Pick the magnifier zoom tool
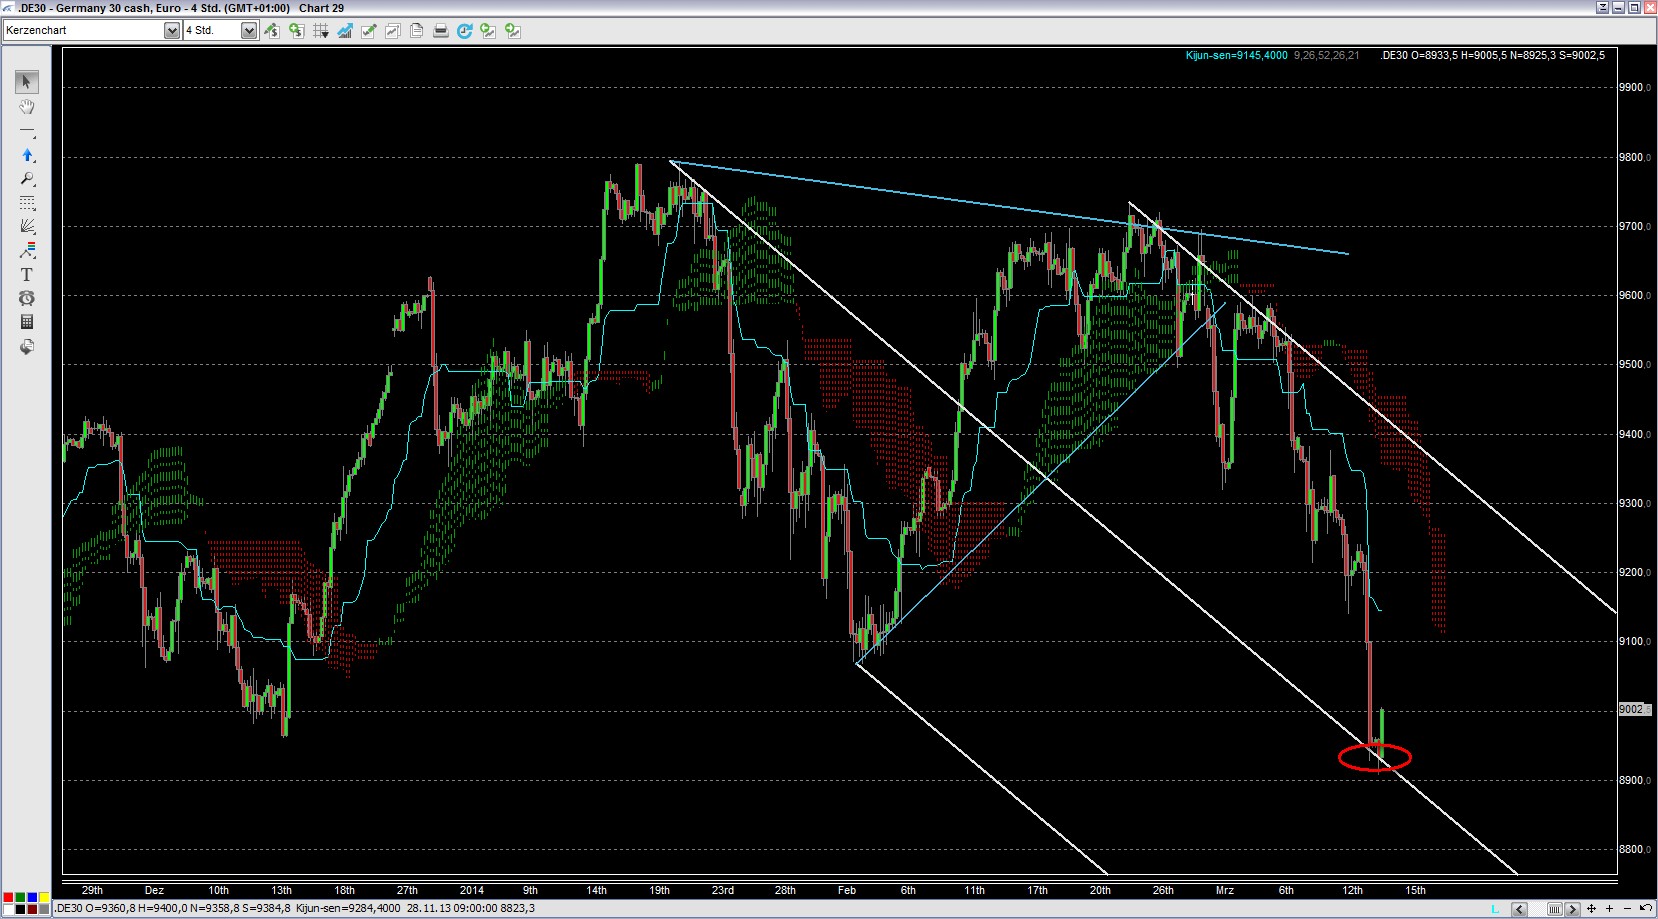The image size is (1658, 919). pyautogui.click(x=27, y=179)
